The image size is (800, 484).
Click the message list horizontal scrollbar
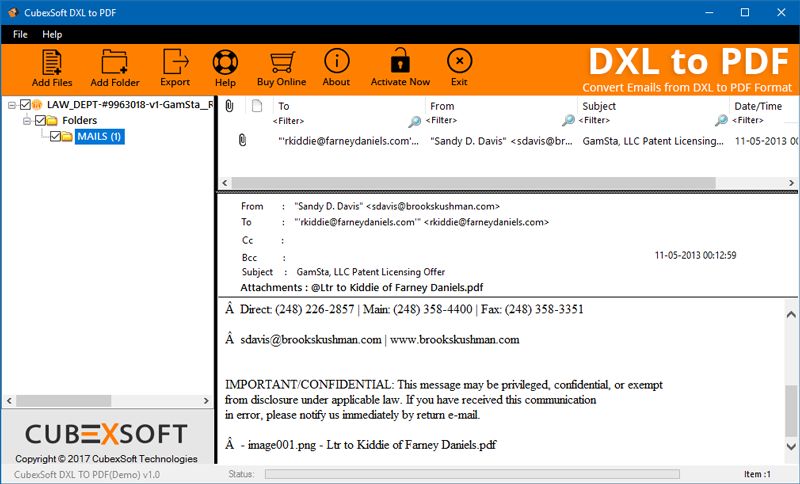tap(473, 183)
